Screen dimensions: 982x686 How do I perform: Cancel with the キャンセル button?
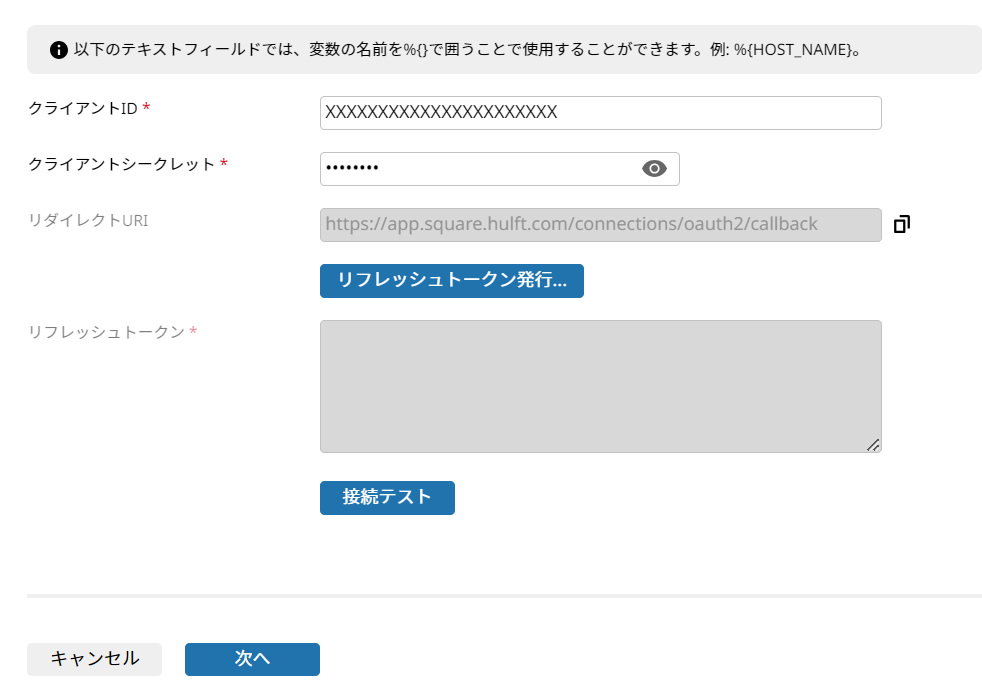[95, 659]
